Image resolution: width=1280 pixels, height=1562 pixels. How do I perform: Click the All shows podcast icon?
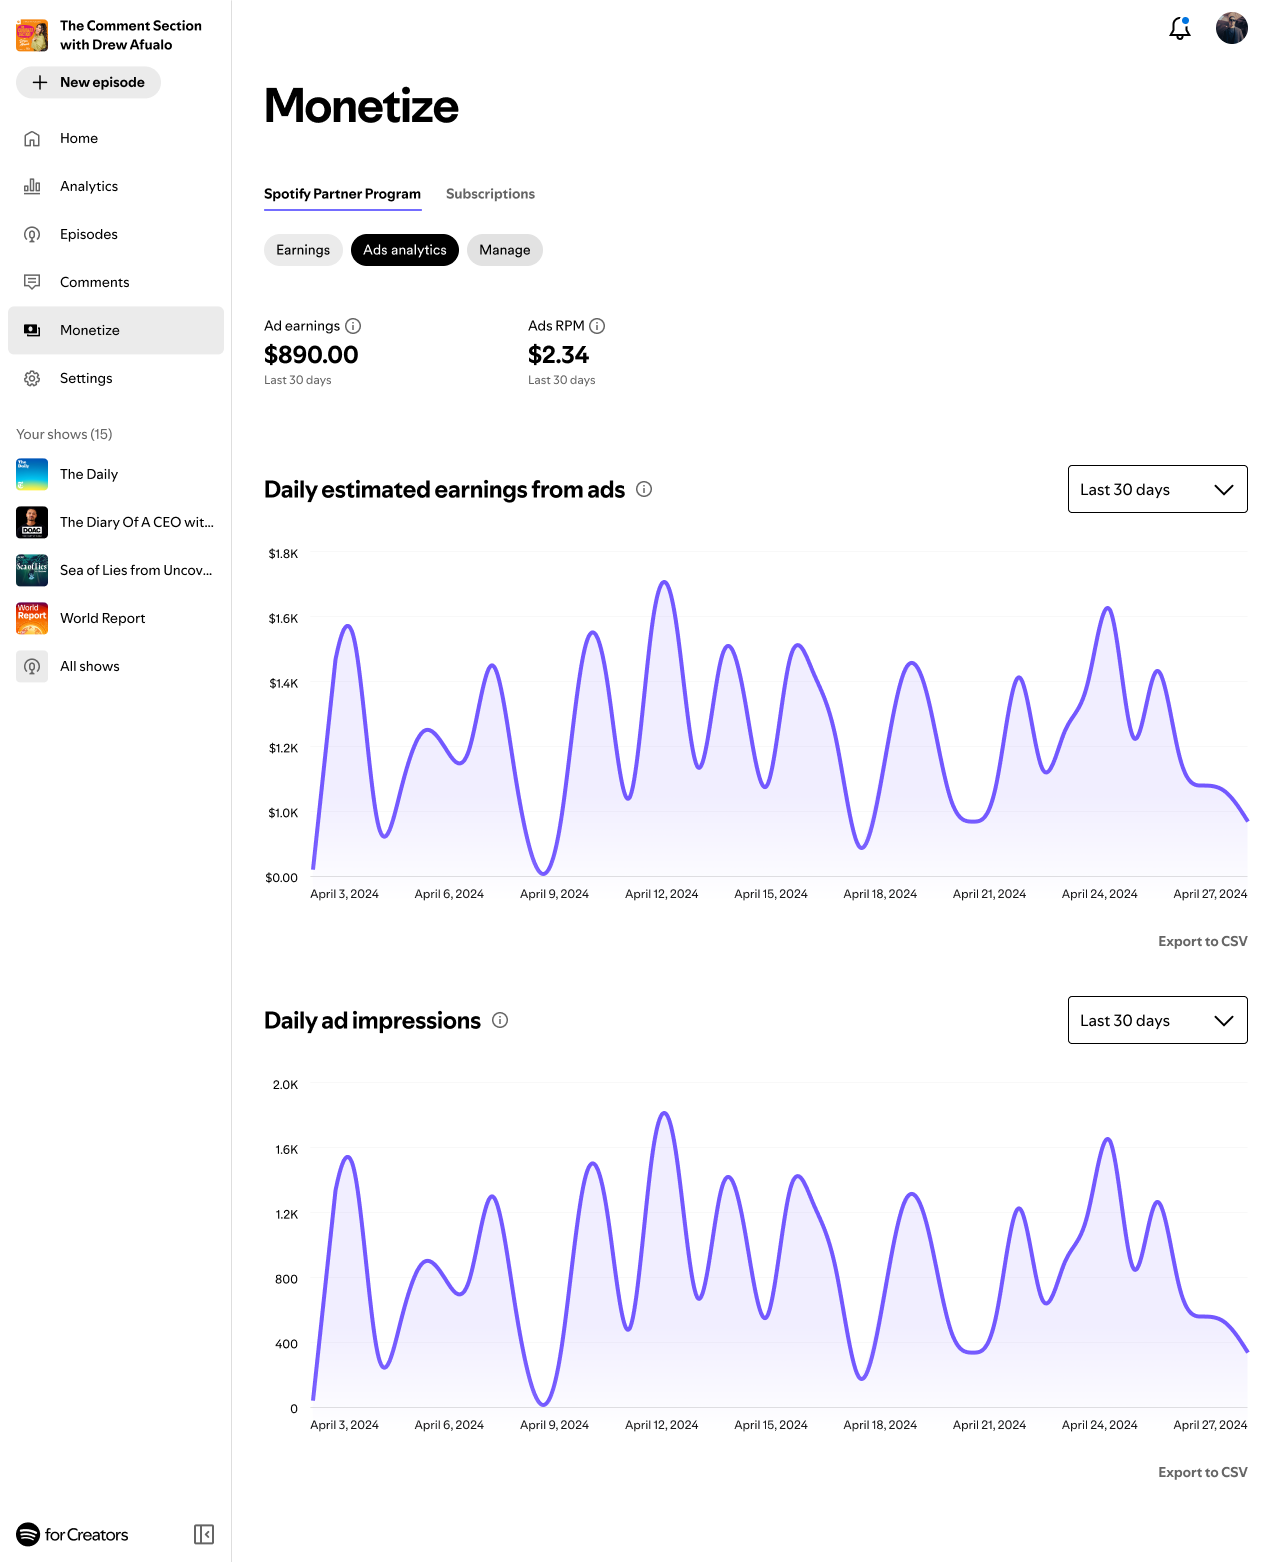point(32,666)
